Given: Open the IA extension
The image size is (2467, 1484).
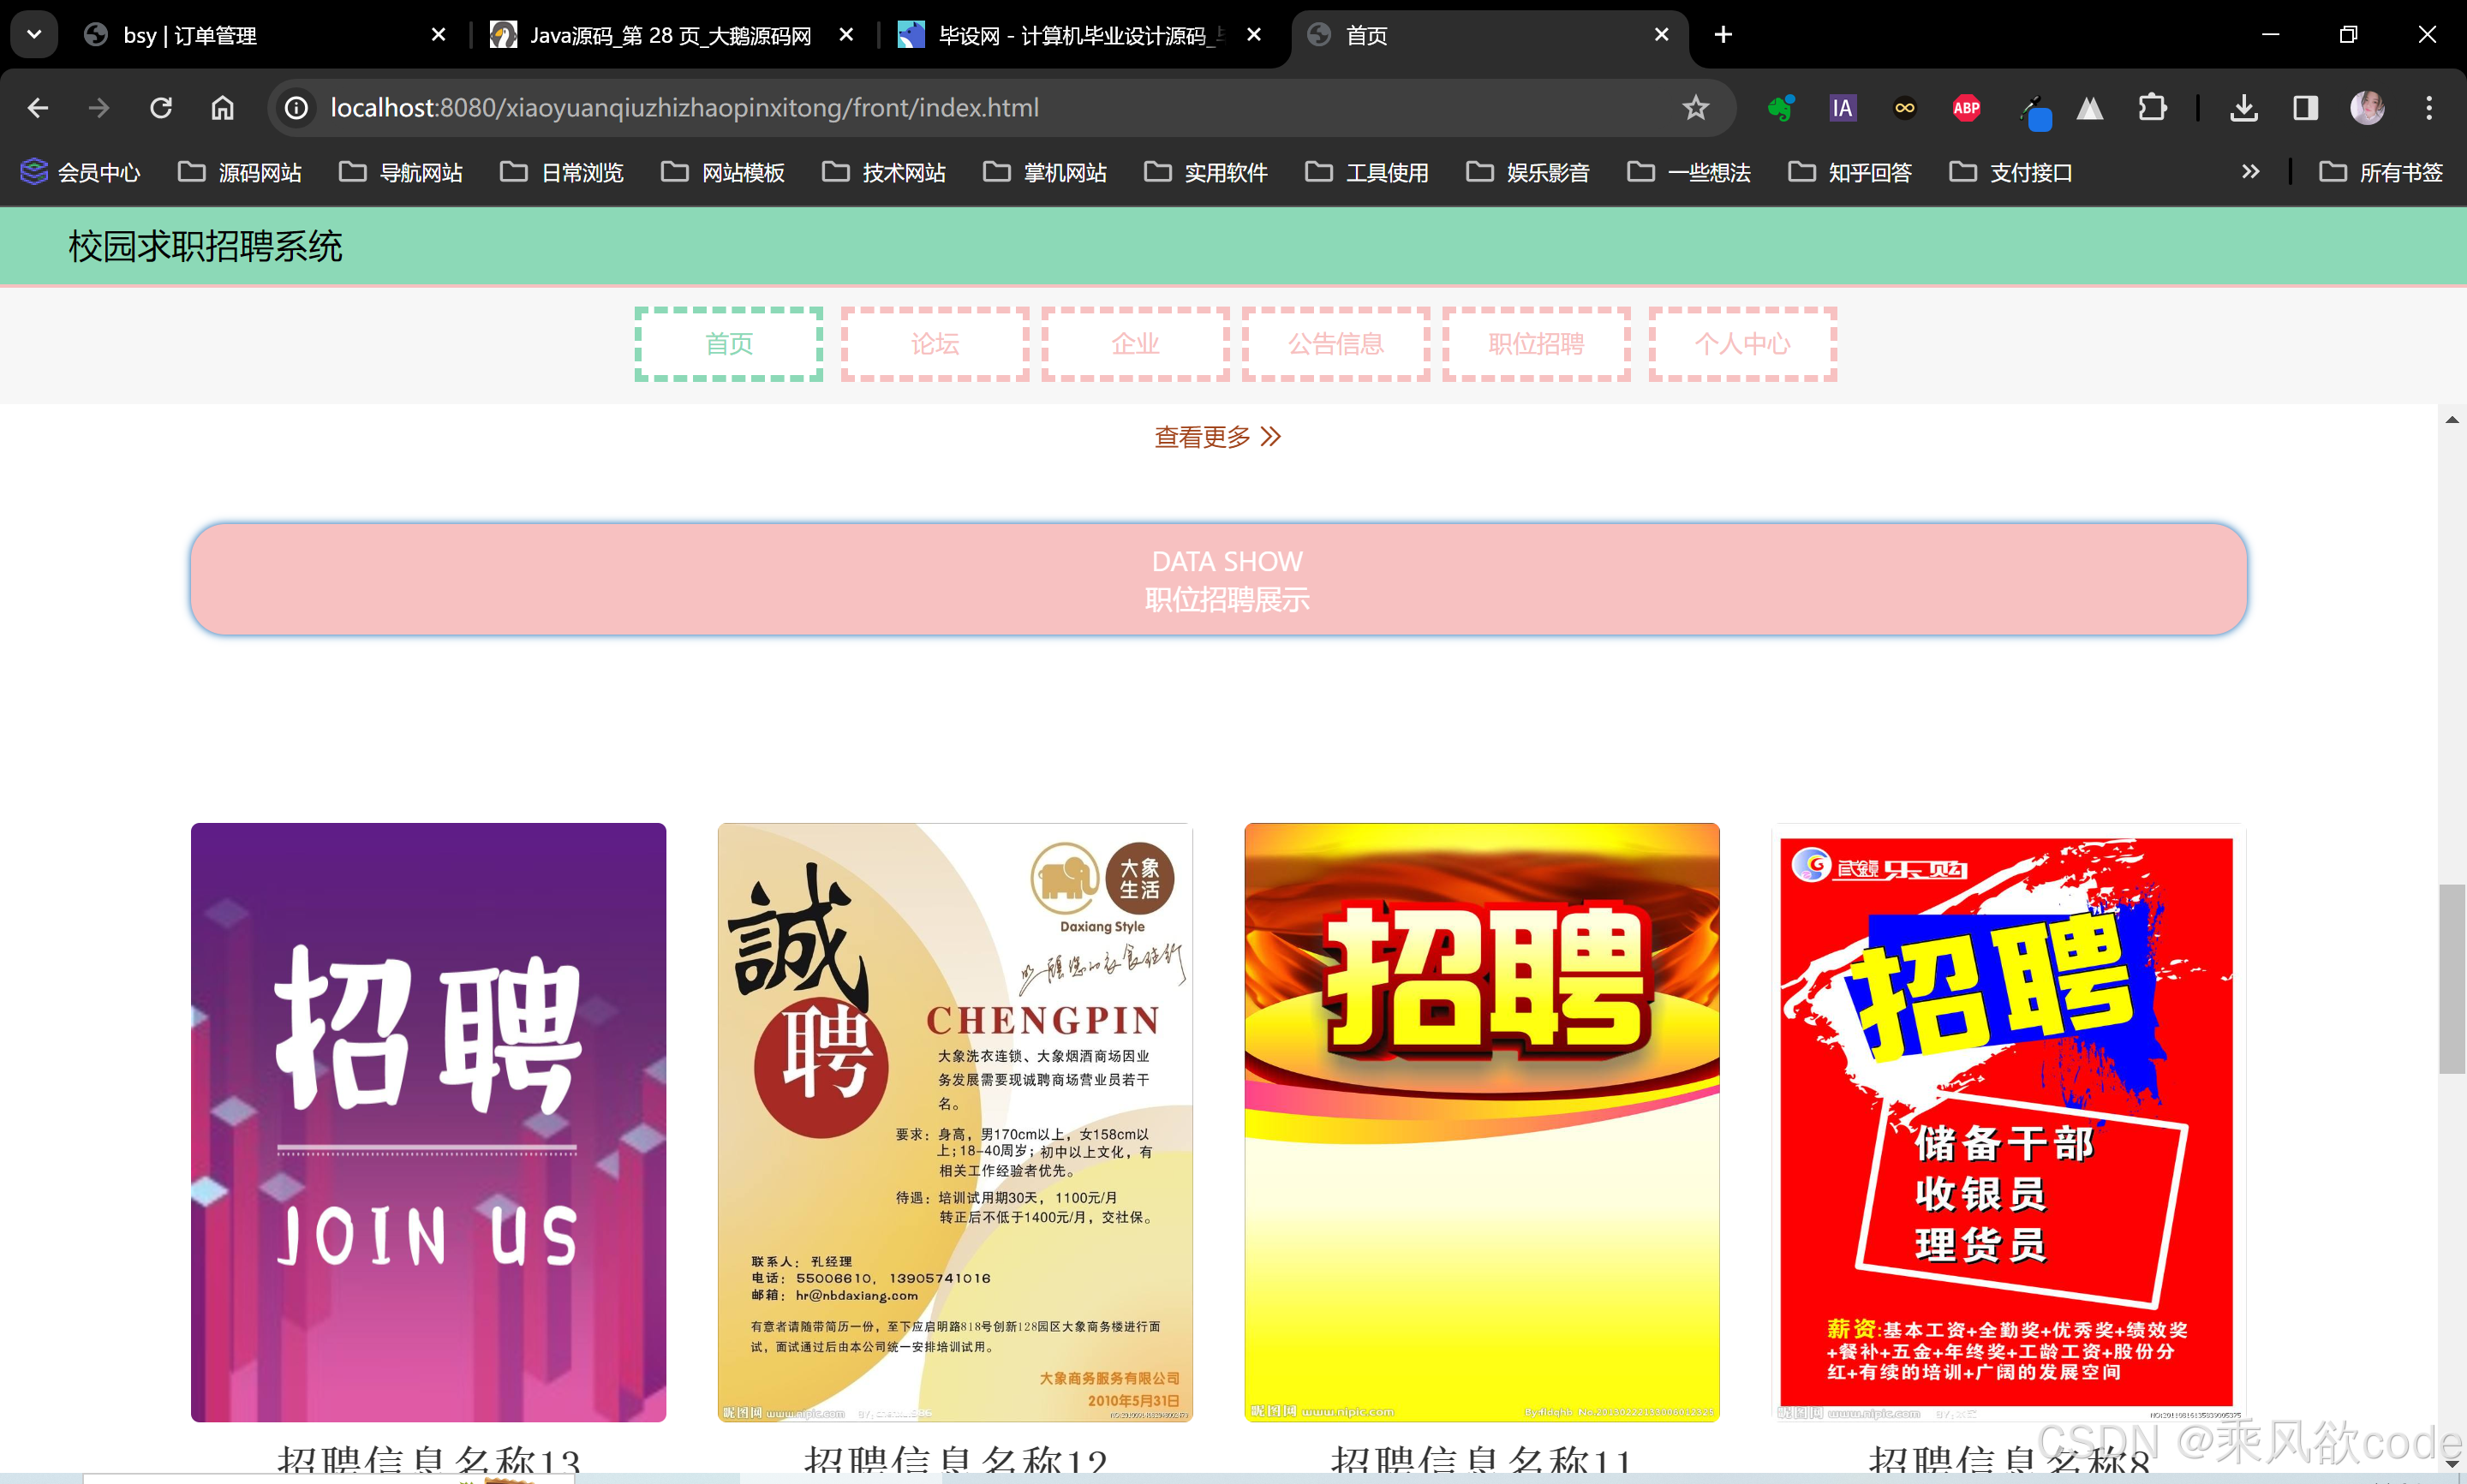Looking at the screenshot, I should [1843, 108].
